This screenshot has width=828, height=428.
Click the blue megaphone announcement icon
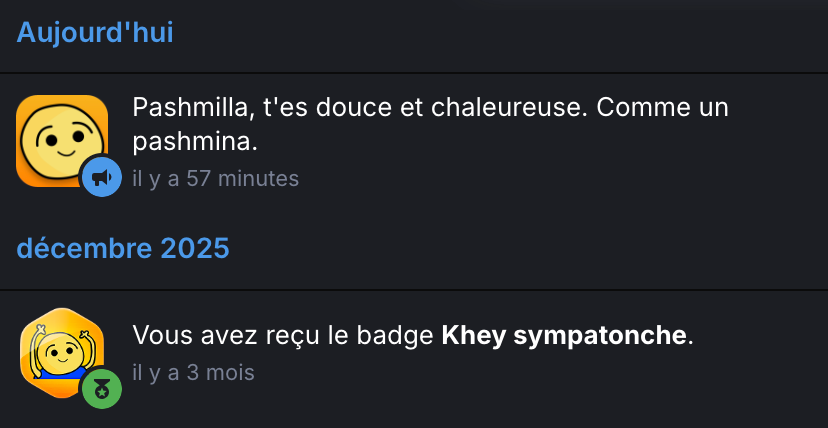[x=101, y=177]
